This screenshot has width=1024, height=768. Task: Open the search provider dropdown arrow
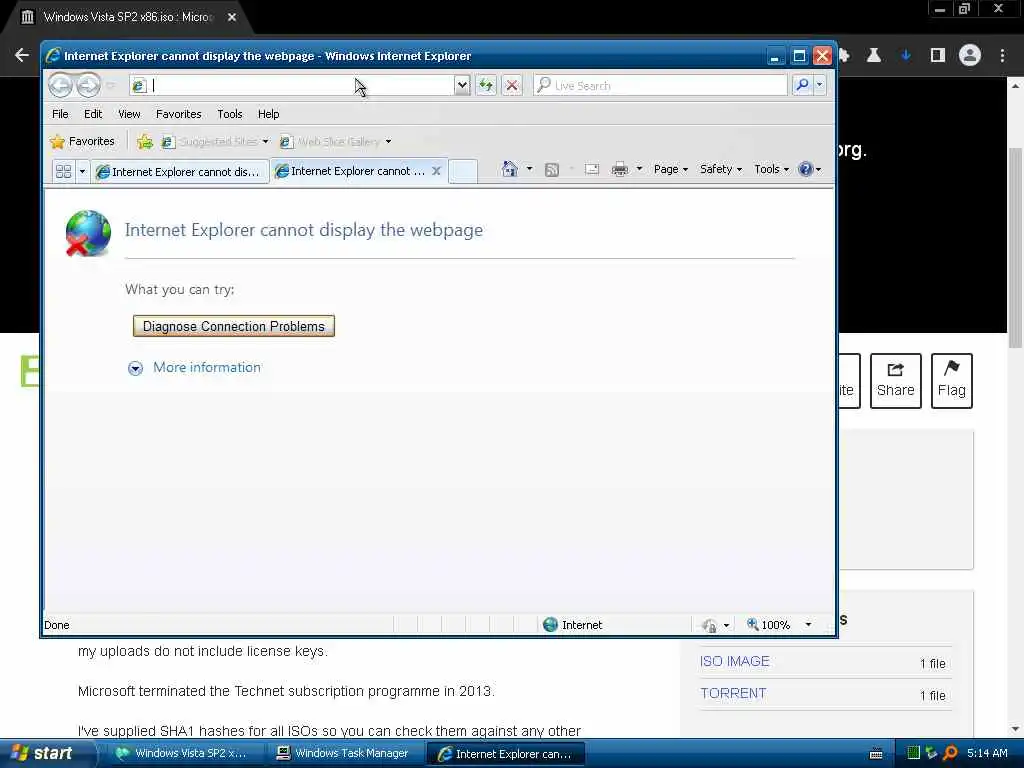click(x=820, y=85)
